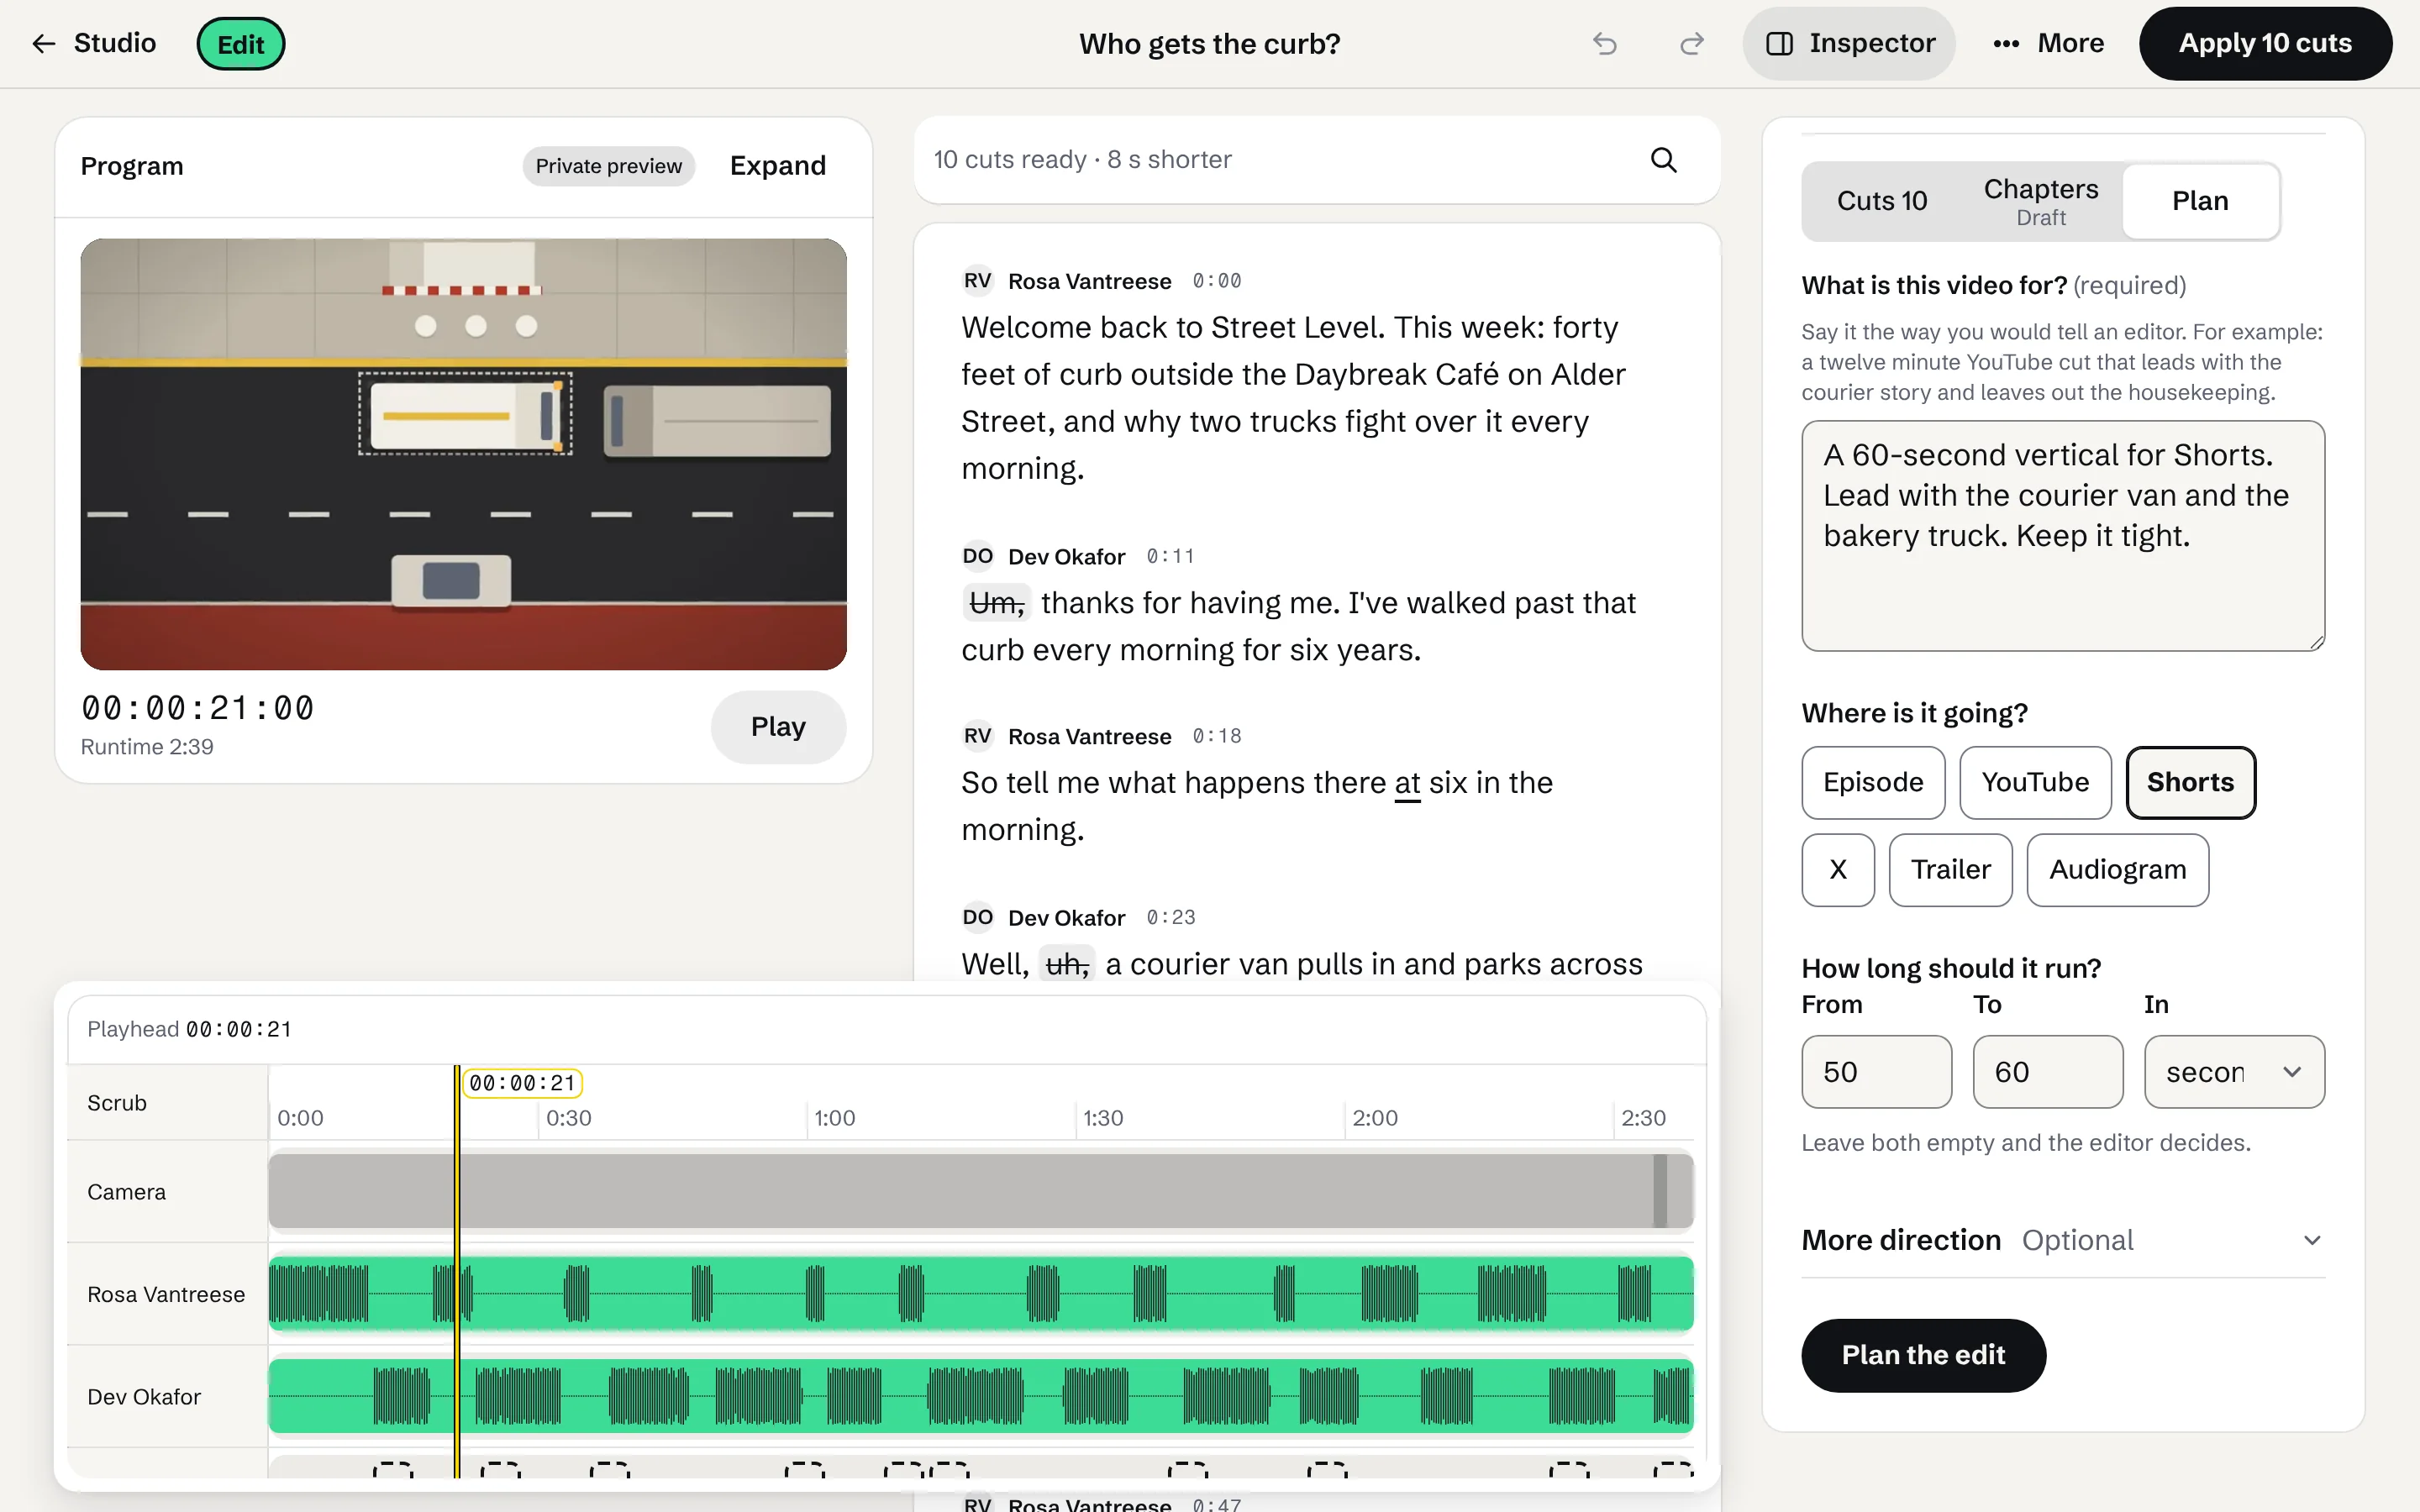Focus the video purpose text area

point(2062,536)
